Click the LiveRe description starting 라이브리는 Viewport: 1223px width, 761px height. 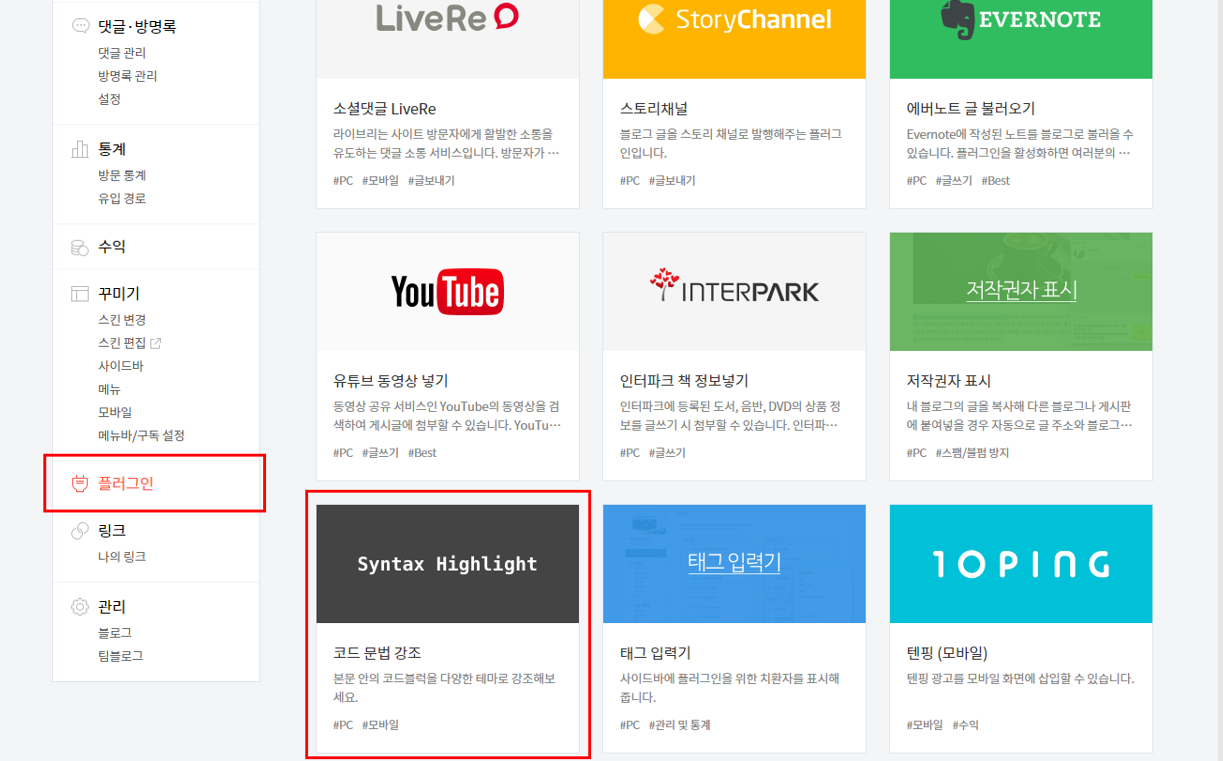[x=446, y=143]
